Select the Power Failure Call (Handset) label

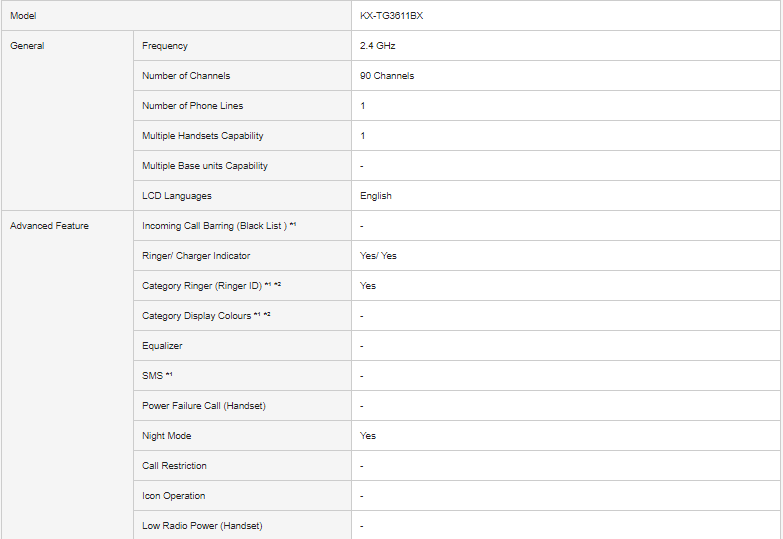pyautogui.click(x=204, y=406)
